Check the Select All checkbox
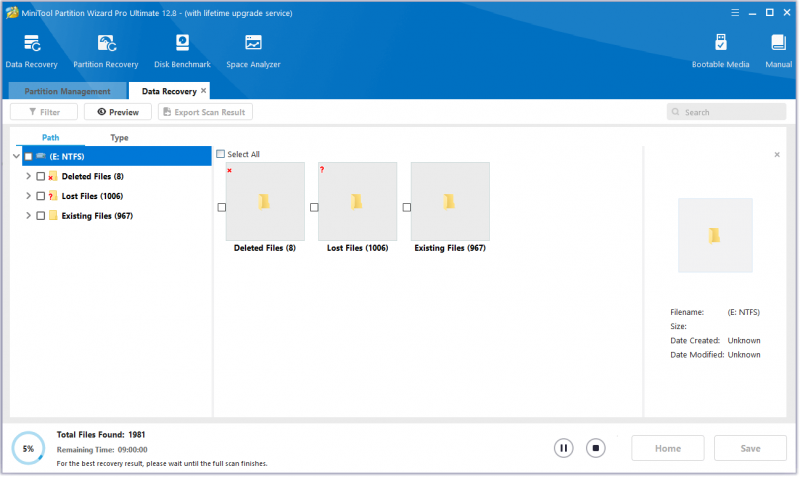Image resolution: width=800 pixels, height=477 pixels. coord(220,154)
